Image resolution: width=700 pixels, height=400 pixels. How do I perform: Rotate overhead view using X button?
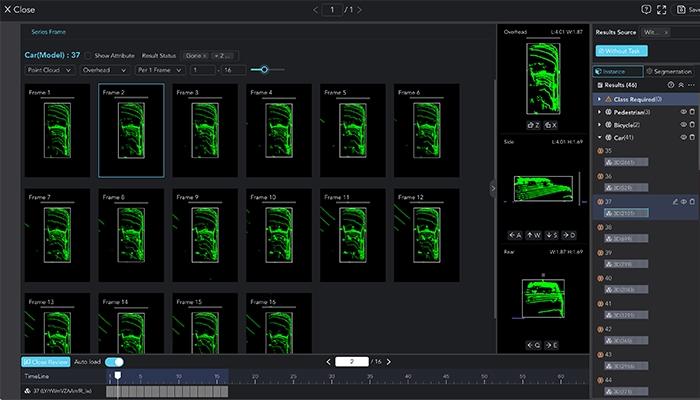pos(551,125)
